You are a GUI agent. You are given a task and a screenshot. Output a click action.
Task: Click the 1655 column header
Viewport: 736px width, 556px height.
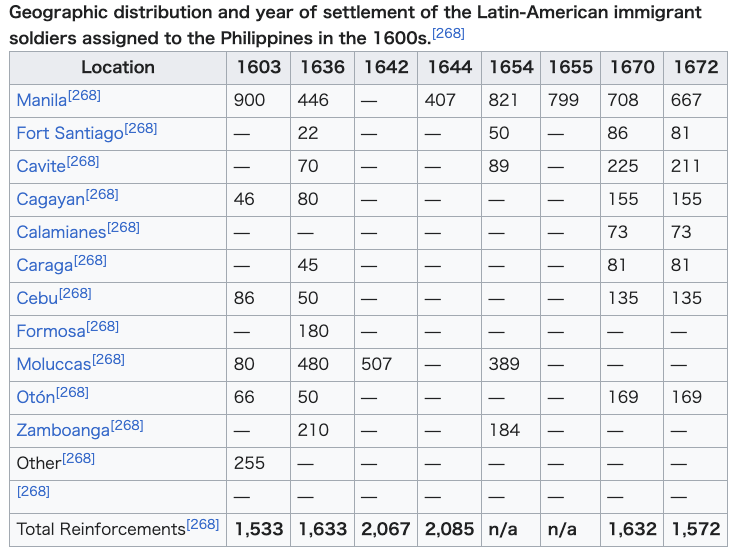point(570,68)
